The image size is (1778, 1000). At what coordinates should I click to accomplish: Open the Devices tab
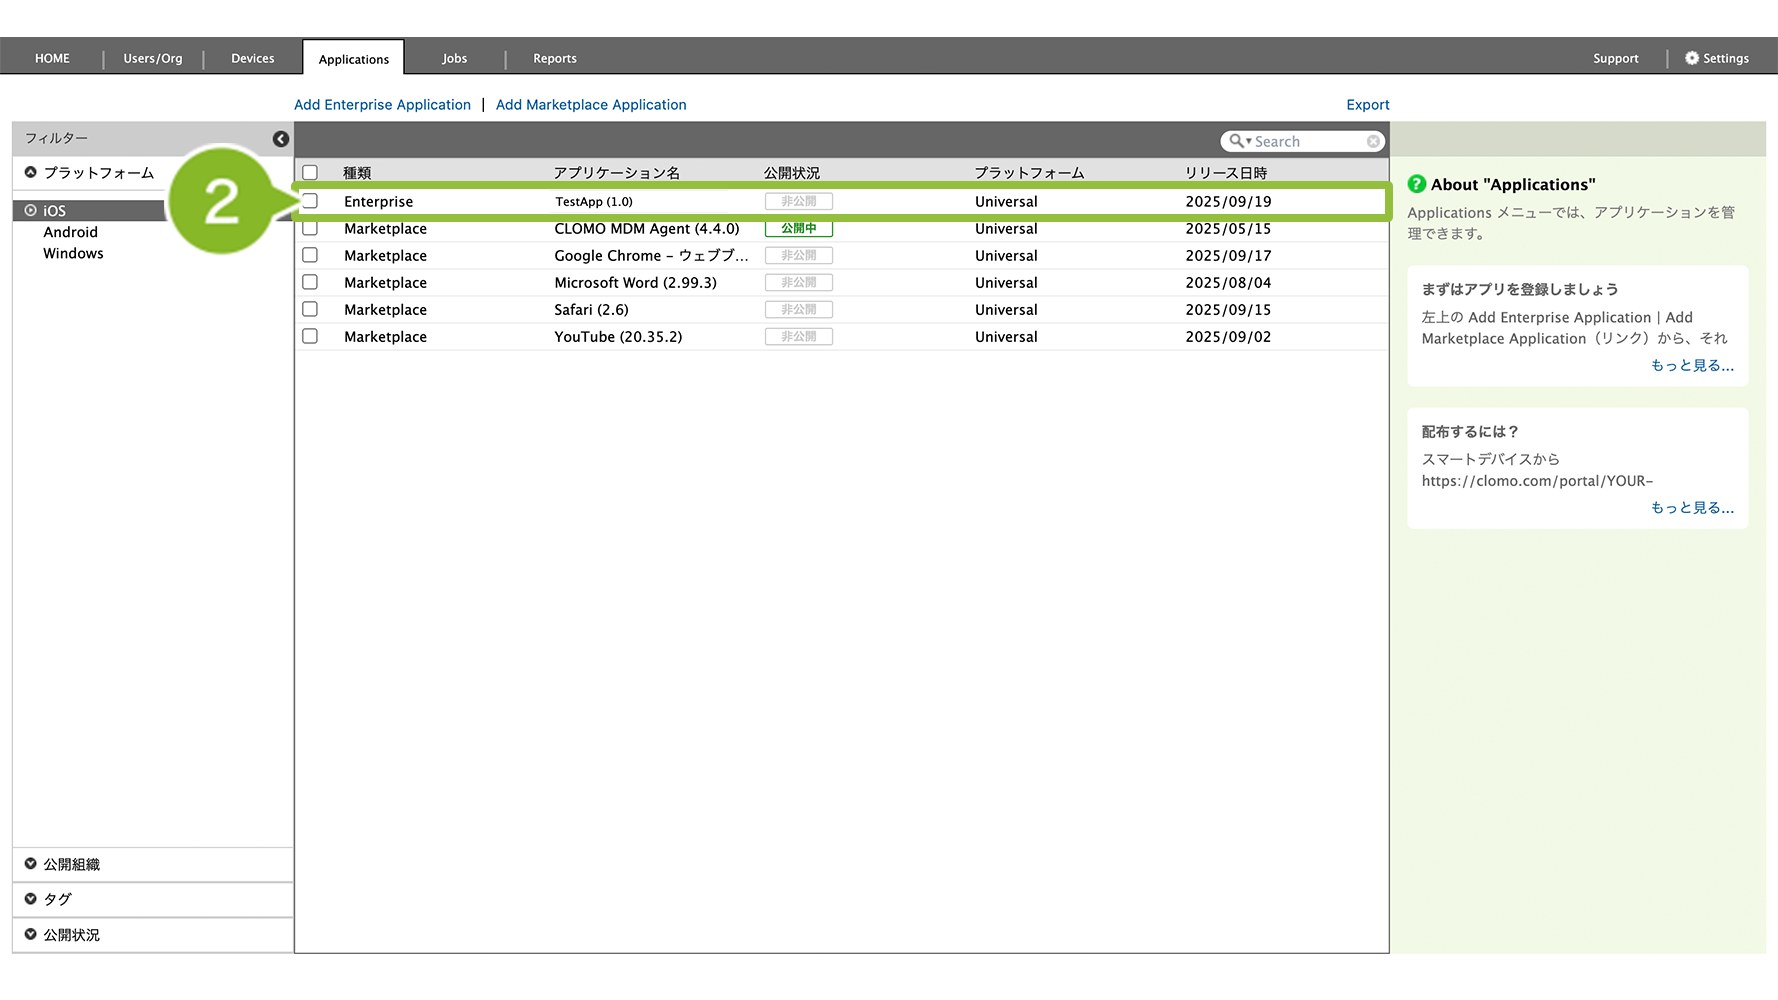click(252, 58)
